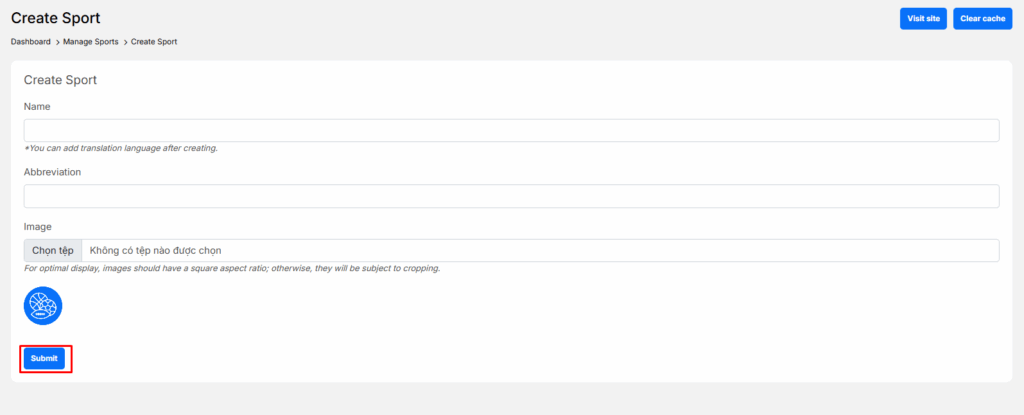
Task: Click the chevron after Manage Sports breadcrumb
Action: click(125, 42)
